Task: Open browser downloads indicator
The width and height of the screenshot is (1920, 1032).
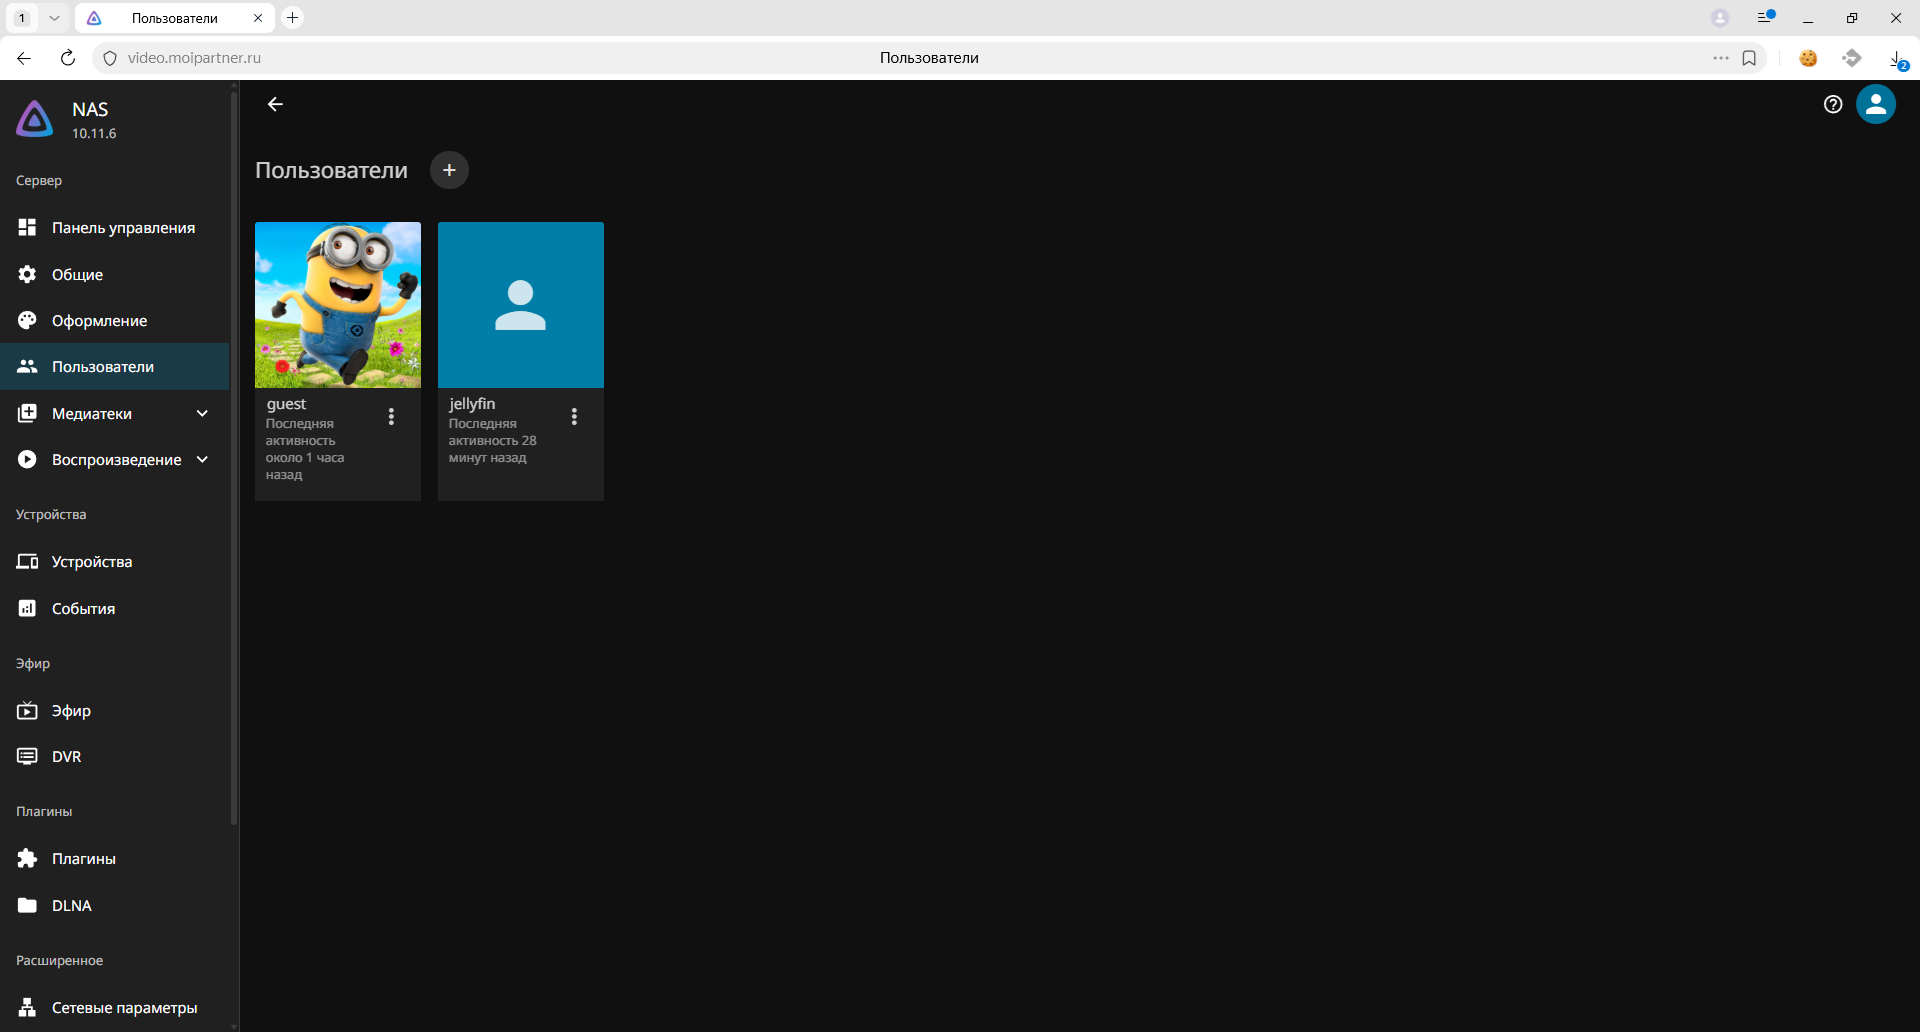Action: pos(1896,59)
